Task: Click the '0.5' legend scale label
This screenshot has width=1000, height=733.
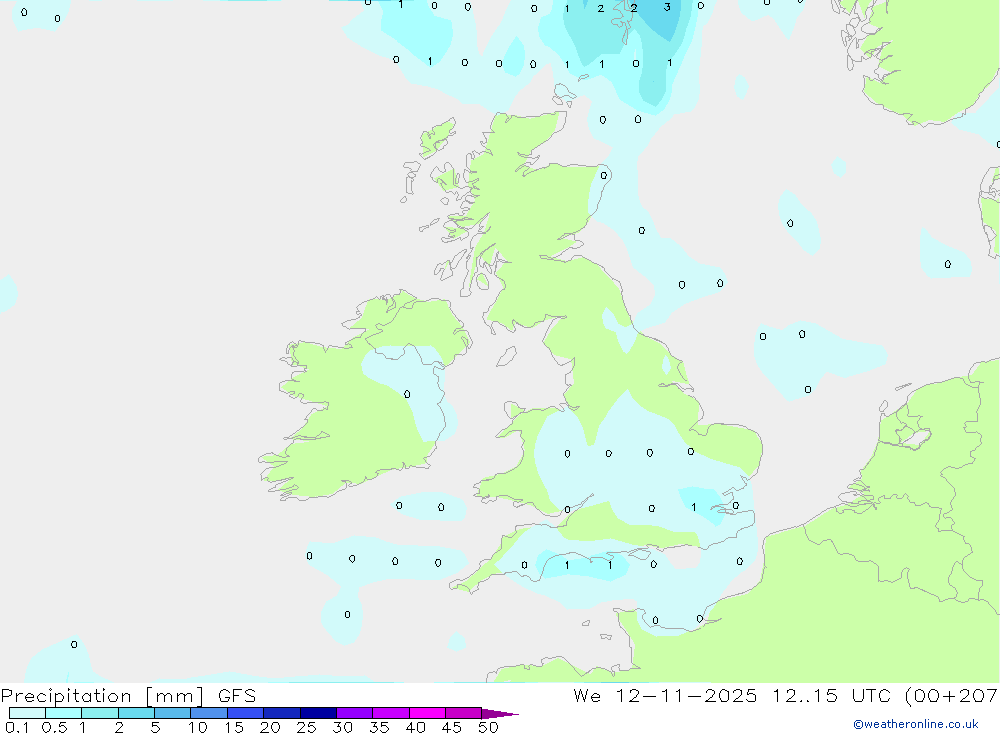Action: tap(54, 727)
